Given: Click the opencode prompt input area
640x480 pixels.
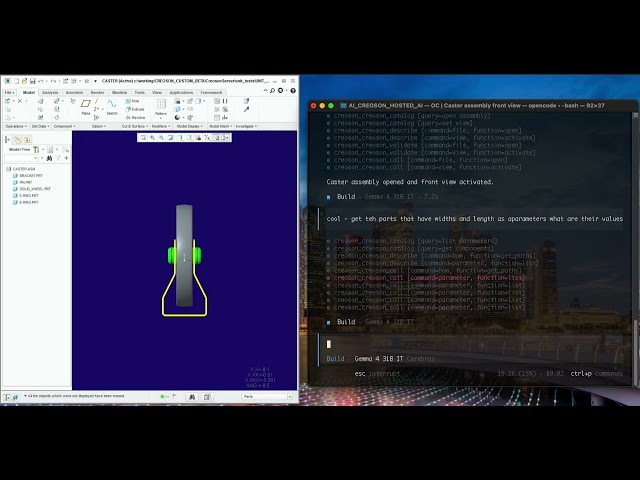Looking at the screenshot, I should click(473, 344).
